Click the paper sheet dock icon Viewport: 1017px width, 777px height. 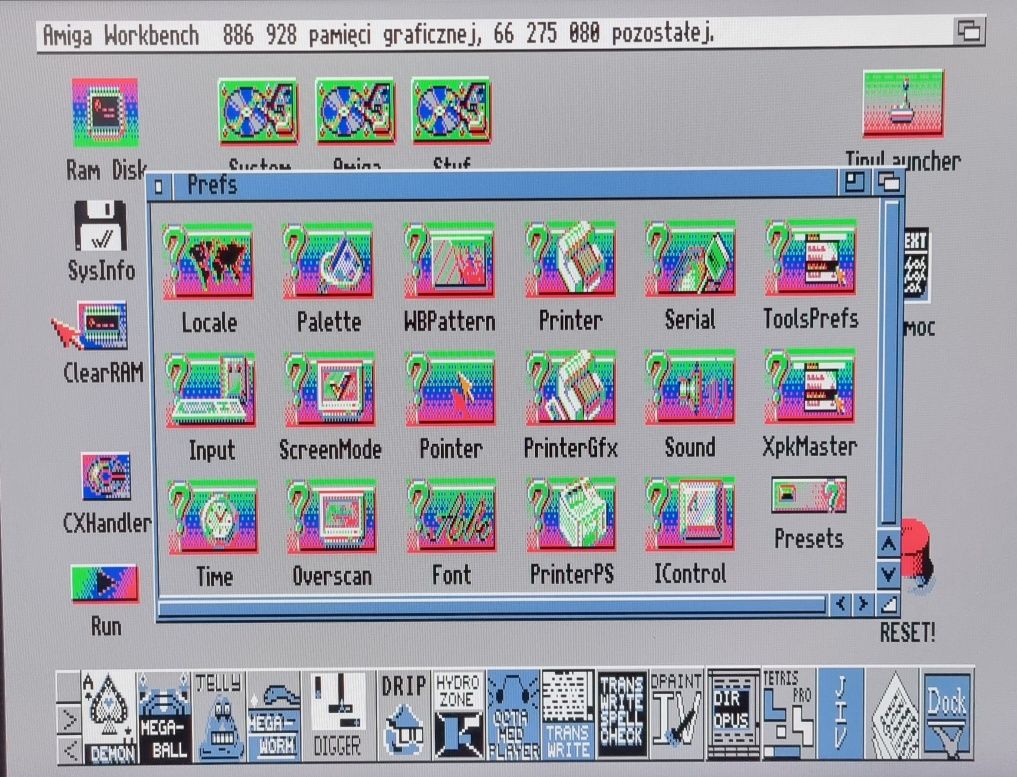[x=894, y=713]
